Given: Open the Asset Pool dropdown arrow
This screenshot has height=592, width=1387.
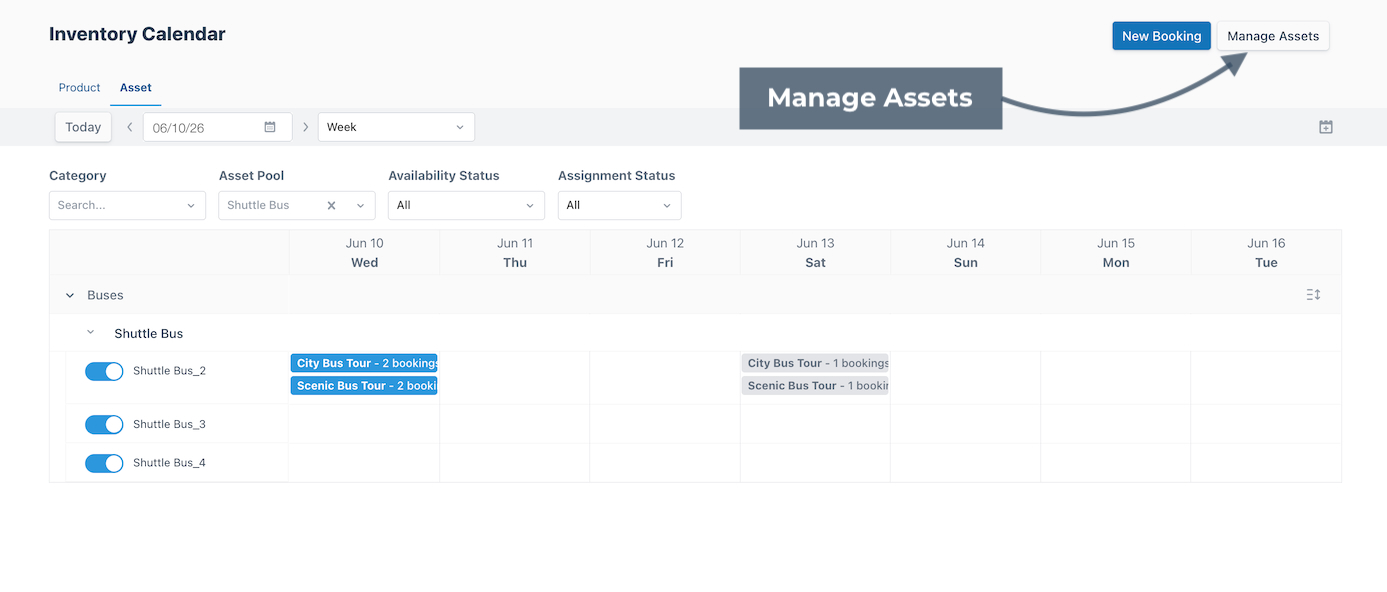Looking at the screenshot, I should point(361,205).
